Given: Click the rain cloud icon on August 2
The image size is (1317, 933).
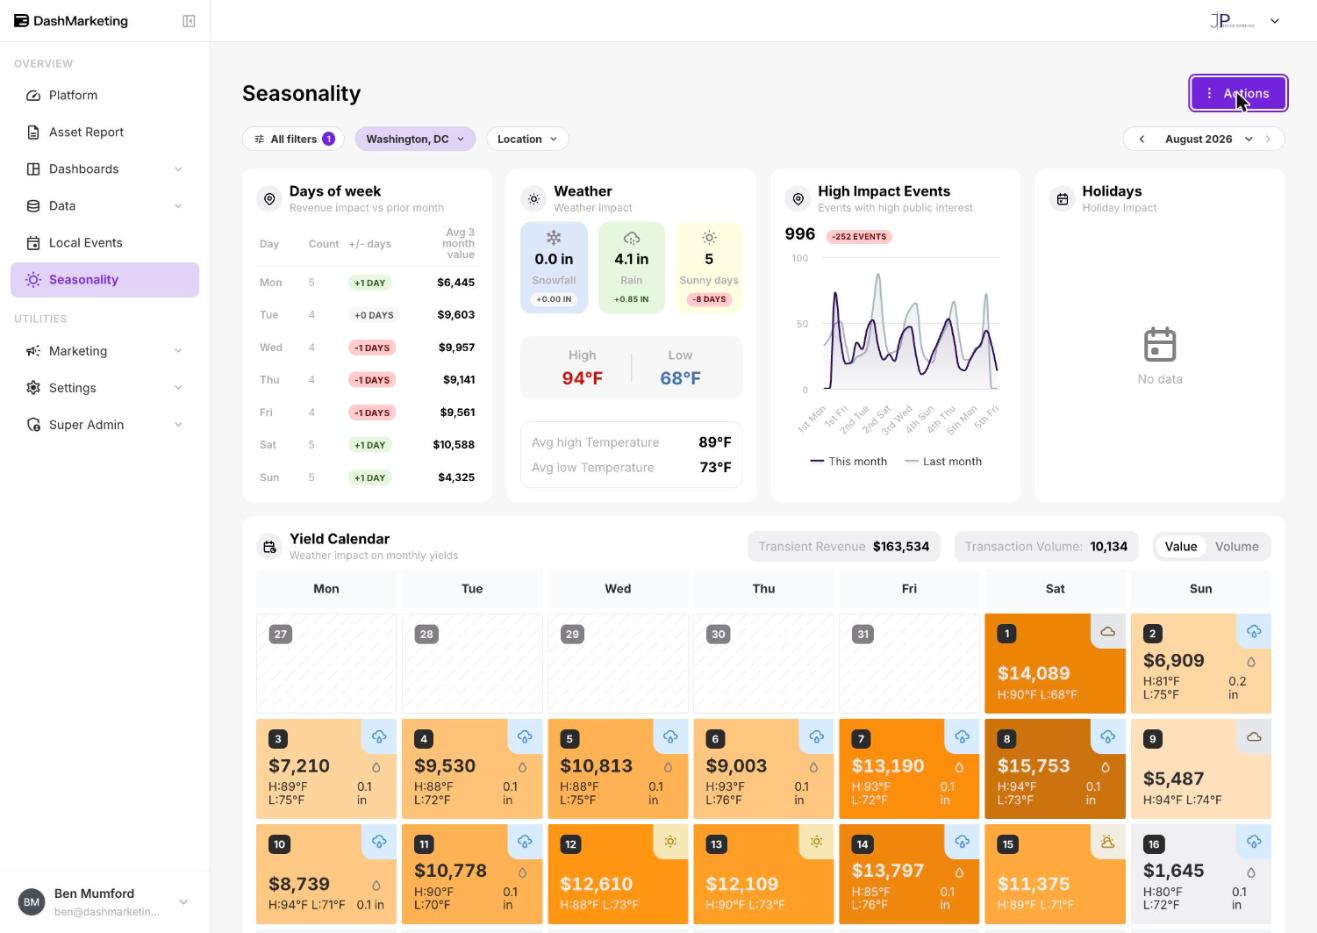Looking at the screenshot, I should click(x=1254, y=631).
